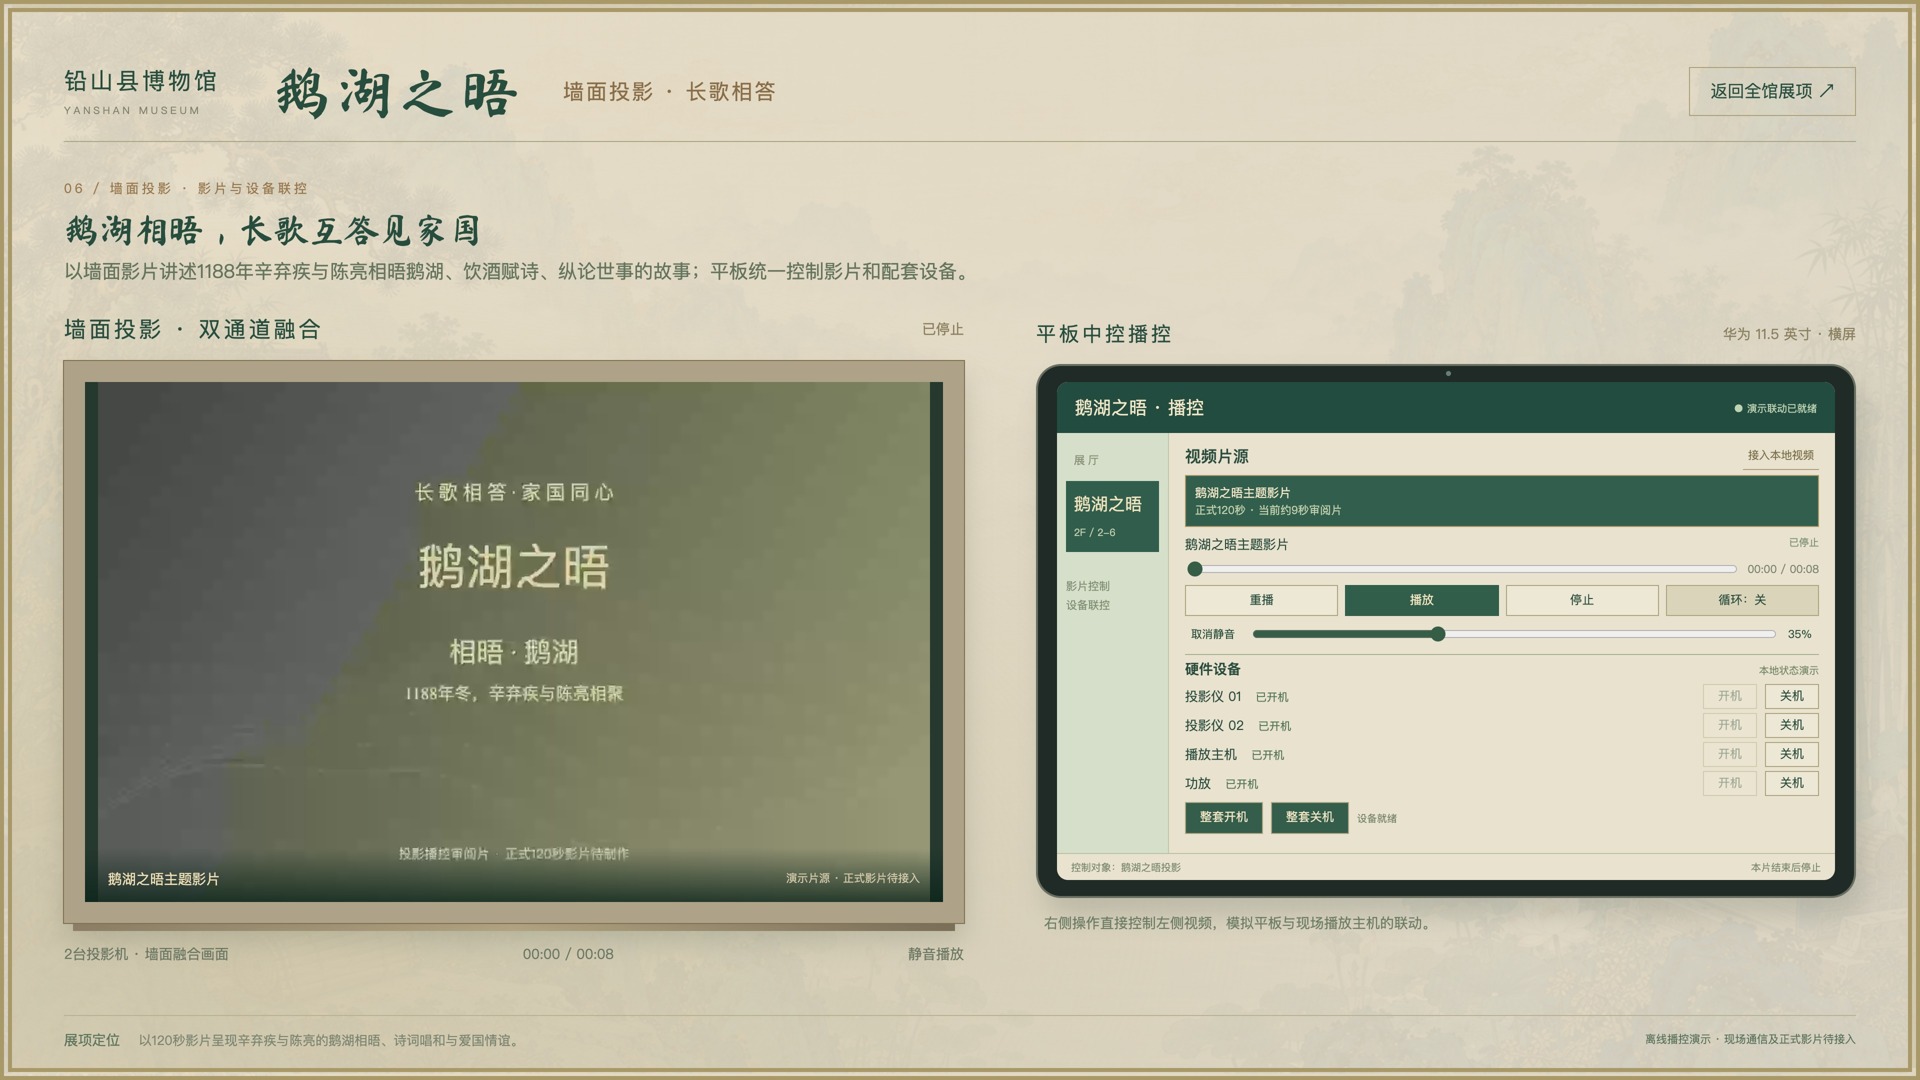The height and width of the screenshot is (1080, 1920).
Task: Click 返回全馆展项 button
Action: point(1772,91)
